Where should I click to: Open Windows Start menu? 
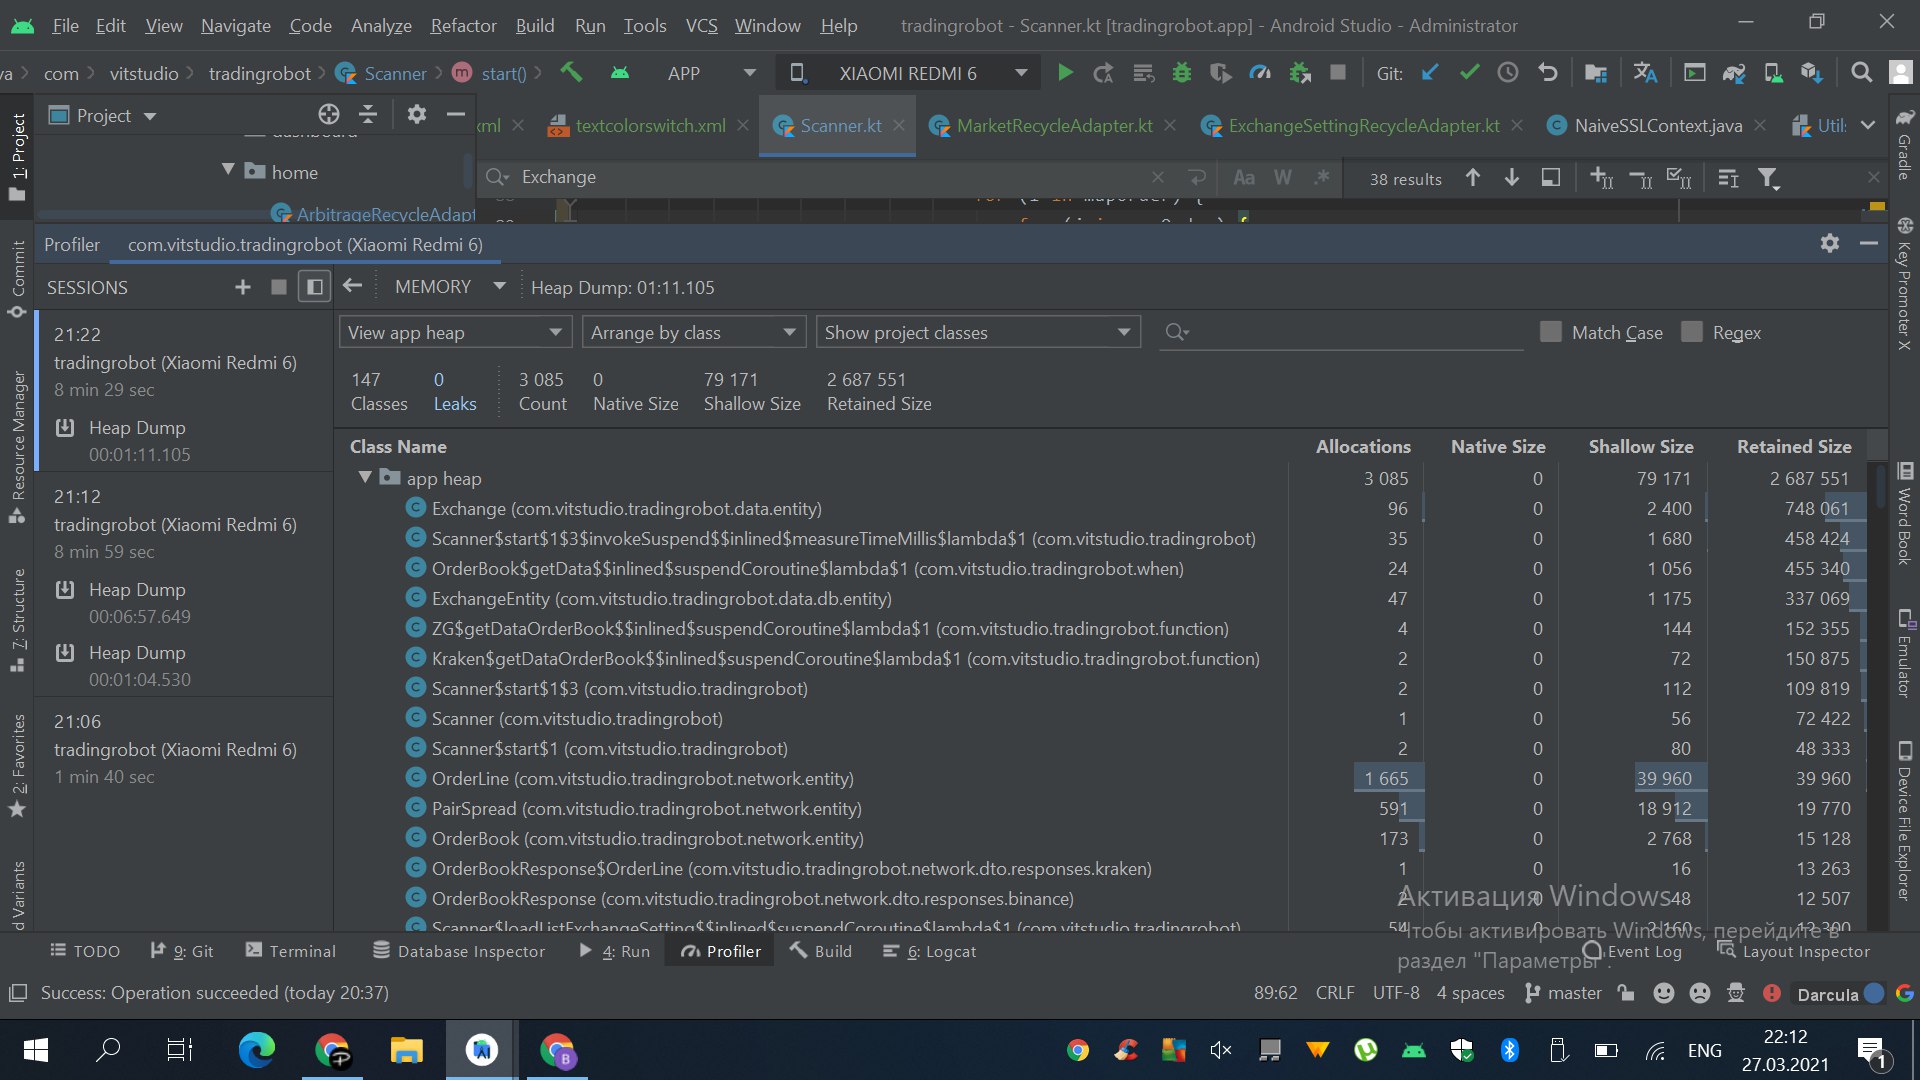[35, 1050]
